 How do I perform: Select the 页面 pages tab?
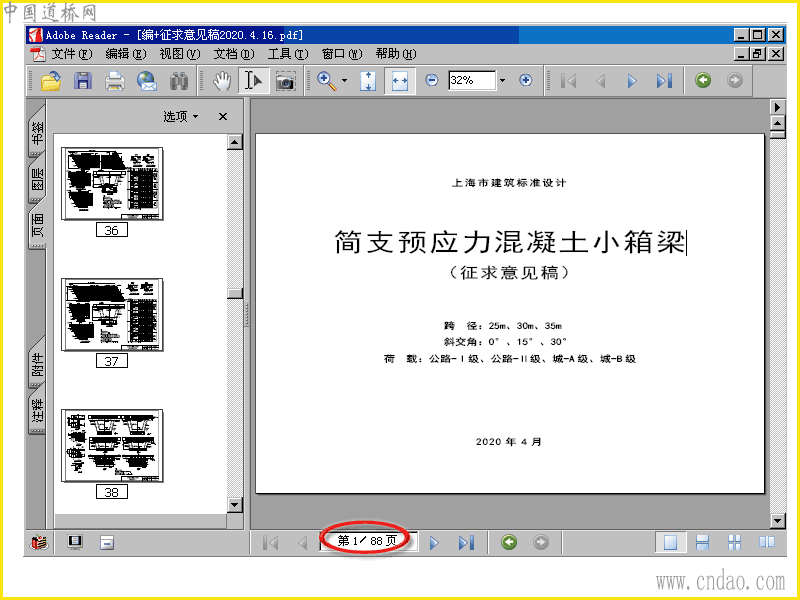(x=38, y=224)
